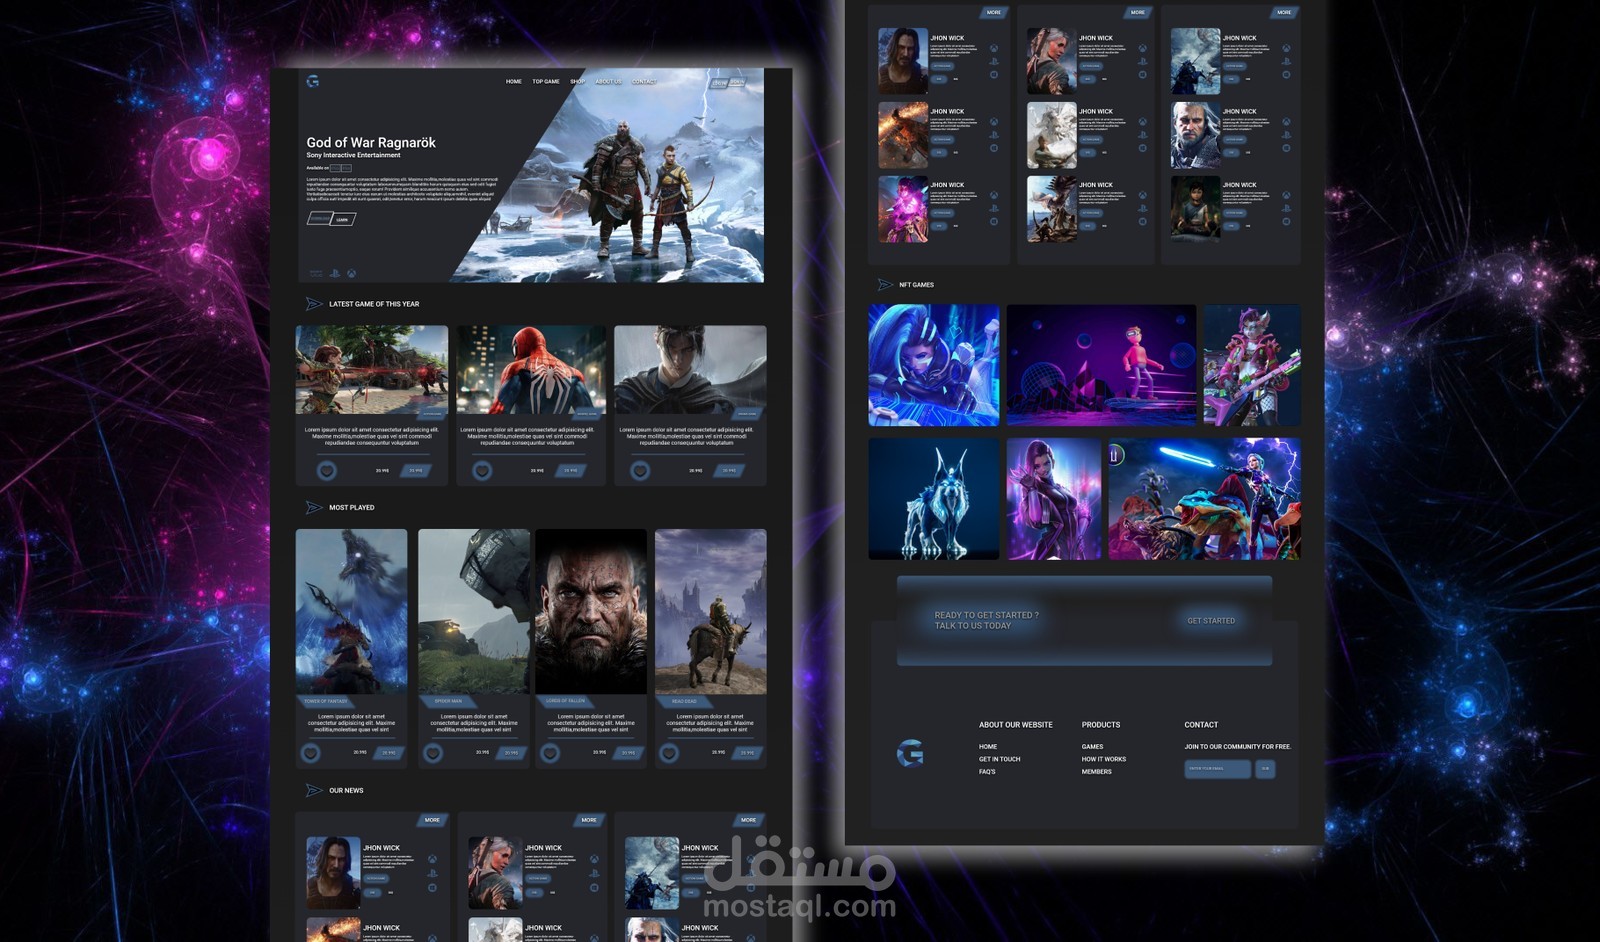Open CONTACT in the top navigation bar

point(644,82)
